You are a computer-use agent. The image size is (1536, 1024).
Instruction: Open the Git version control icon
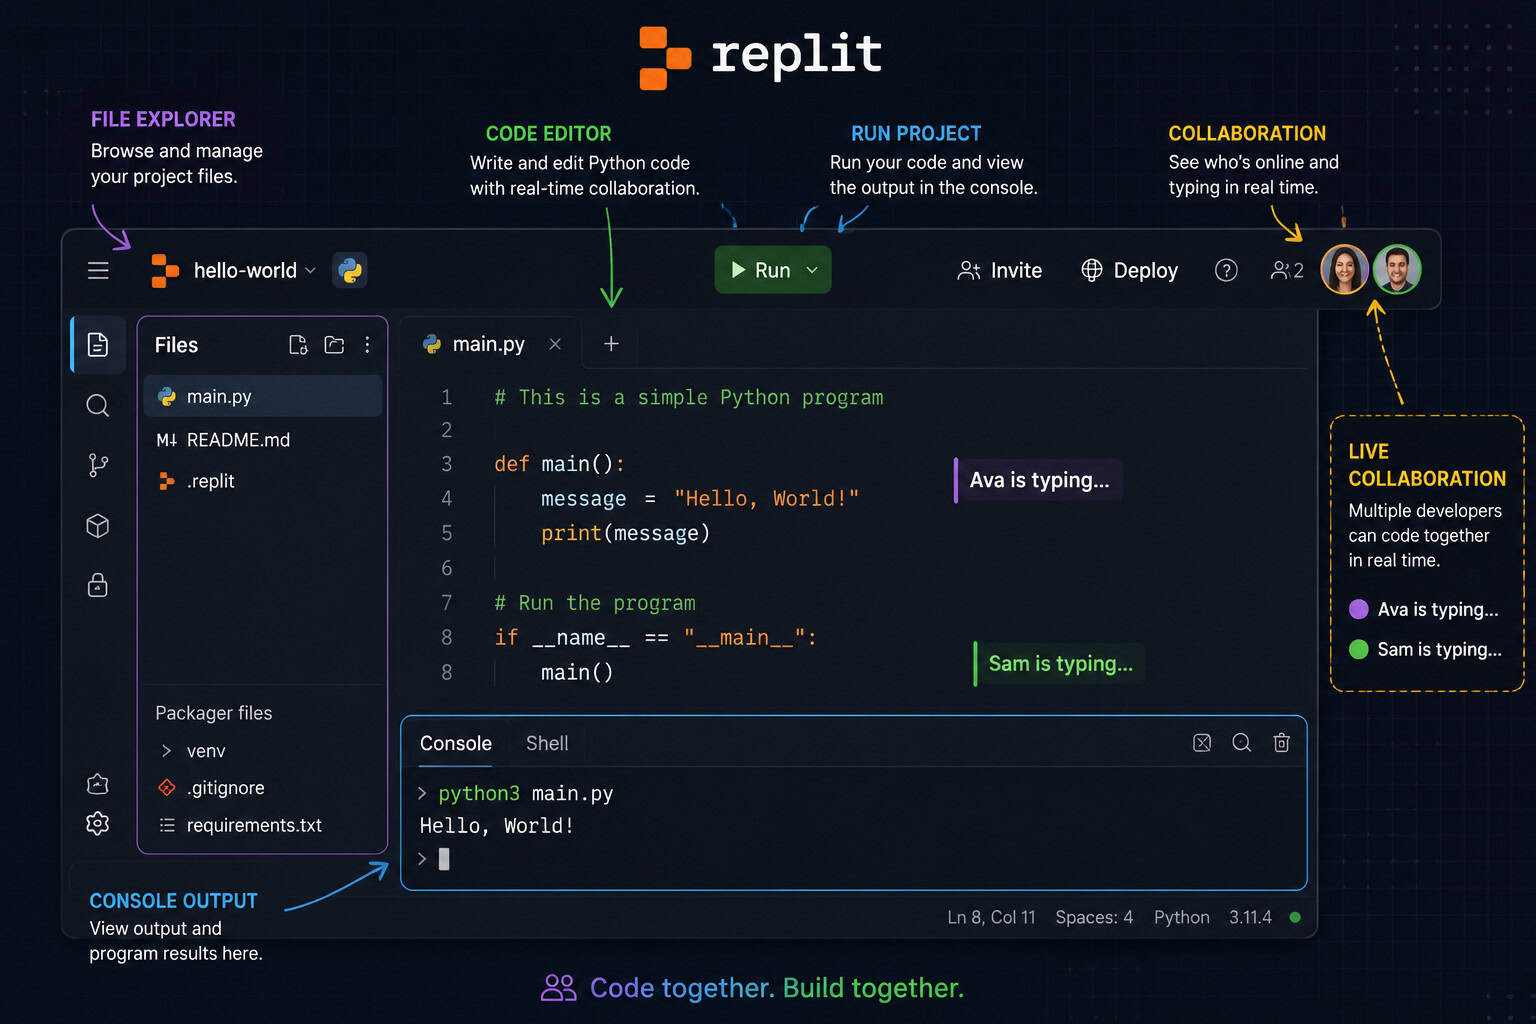click(98, 465)
